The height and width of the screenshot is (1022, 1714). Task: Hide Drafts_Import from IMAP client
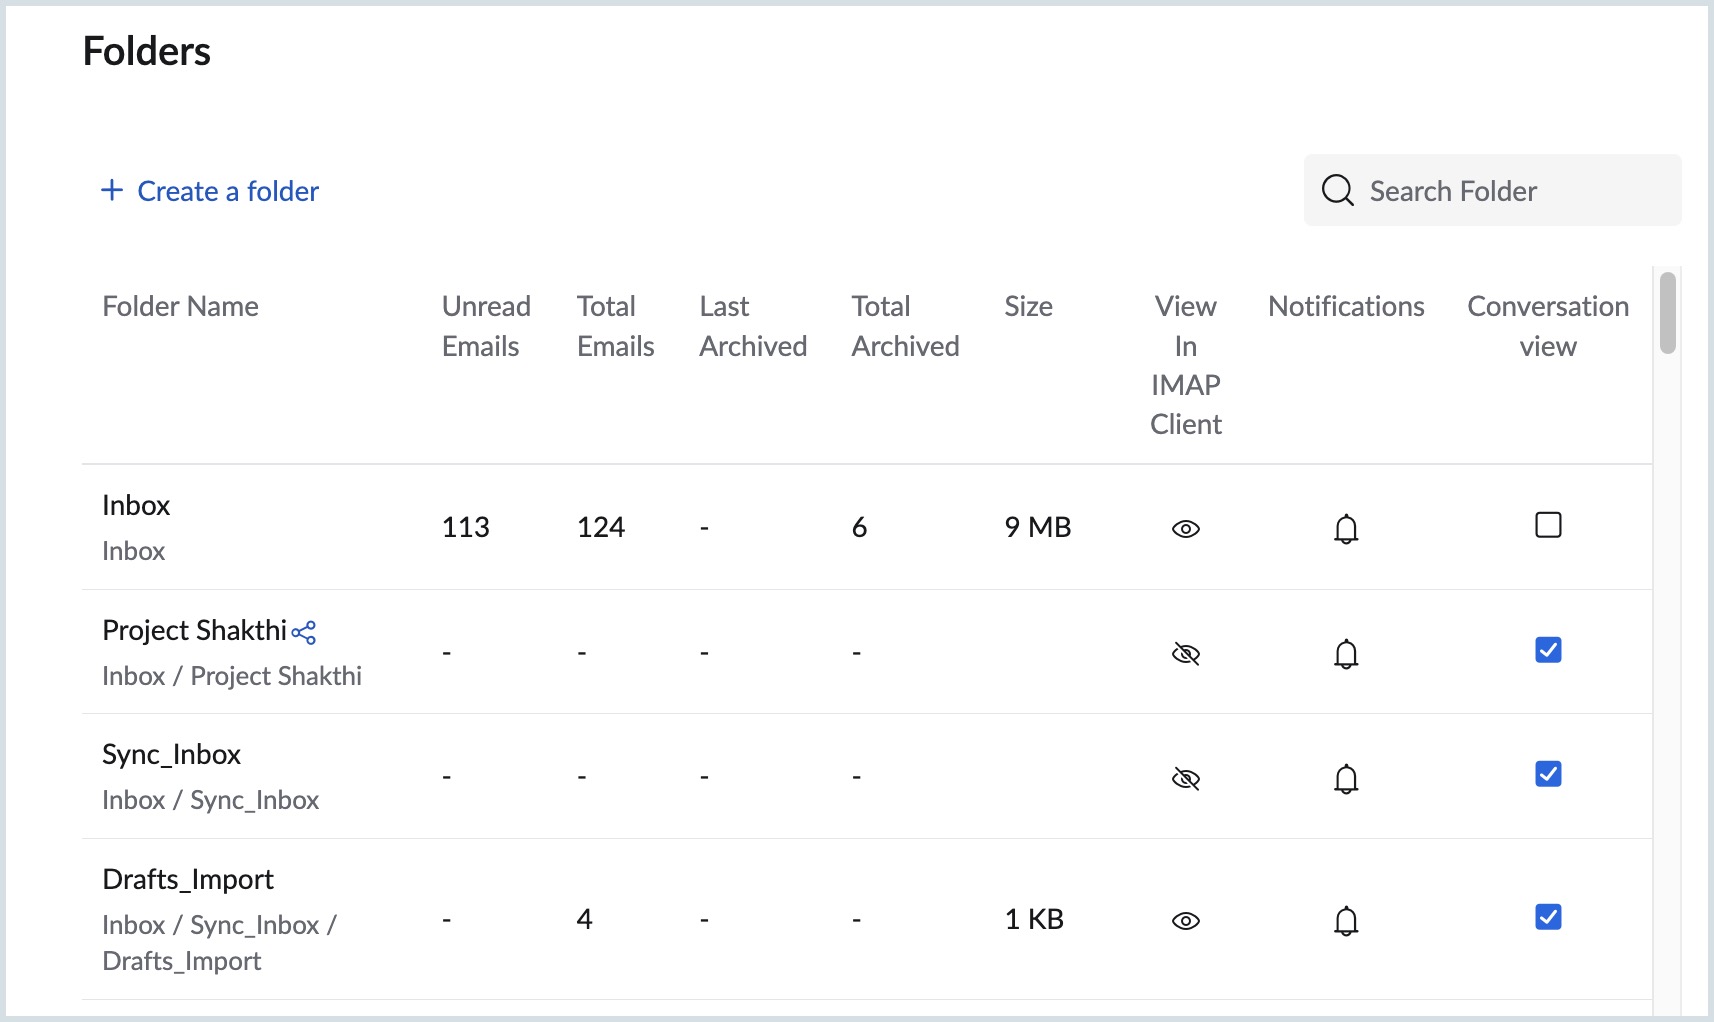point(1185,921)
